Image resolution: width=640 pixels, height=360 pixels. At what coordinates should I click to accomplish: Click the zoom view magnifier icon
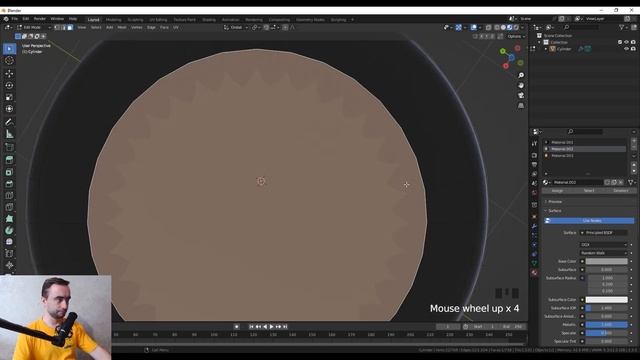pos(521,76)
